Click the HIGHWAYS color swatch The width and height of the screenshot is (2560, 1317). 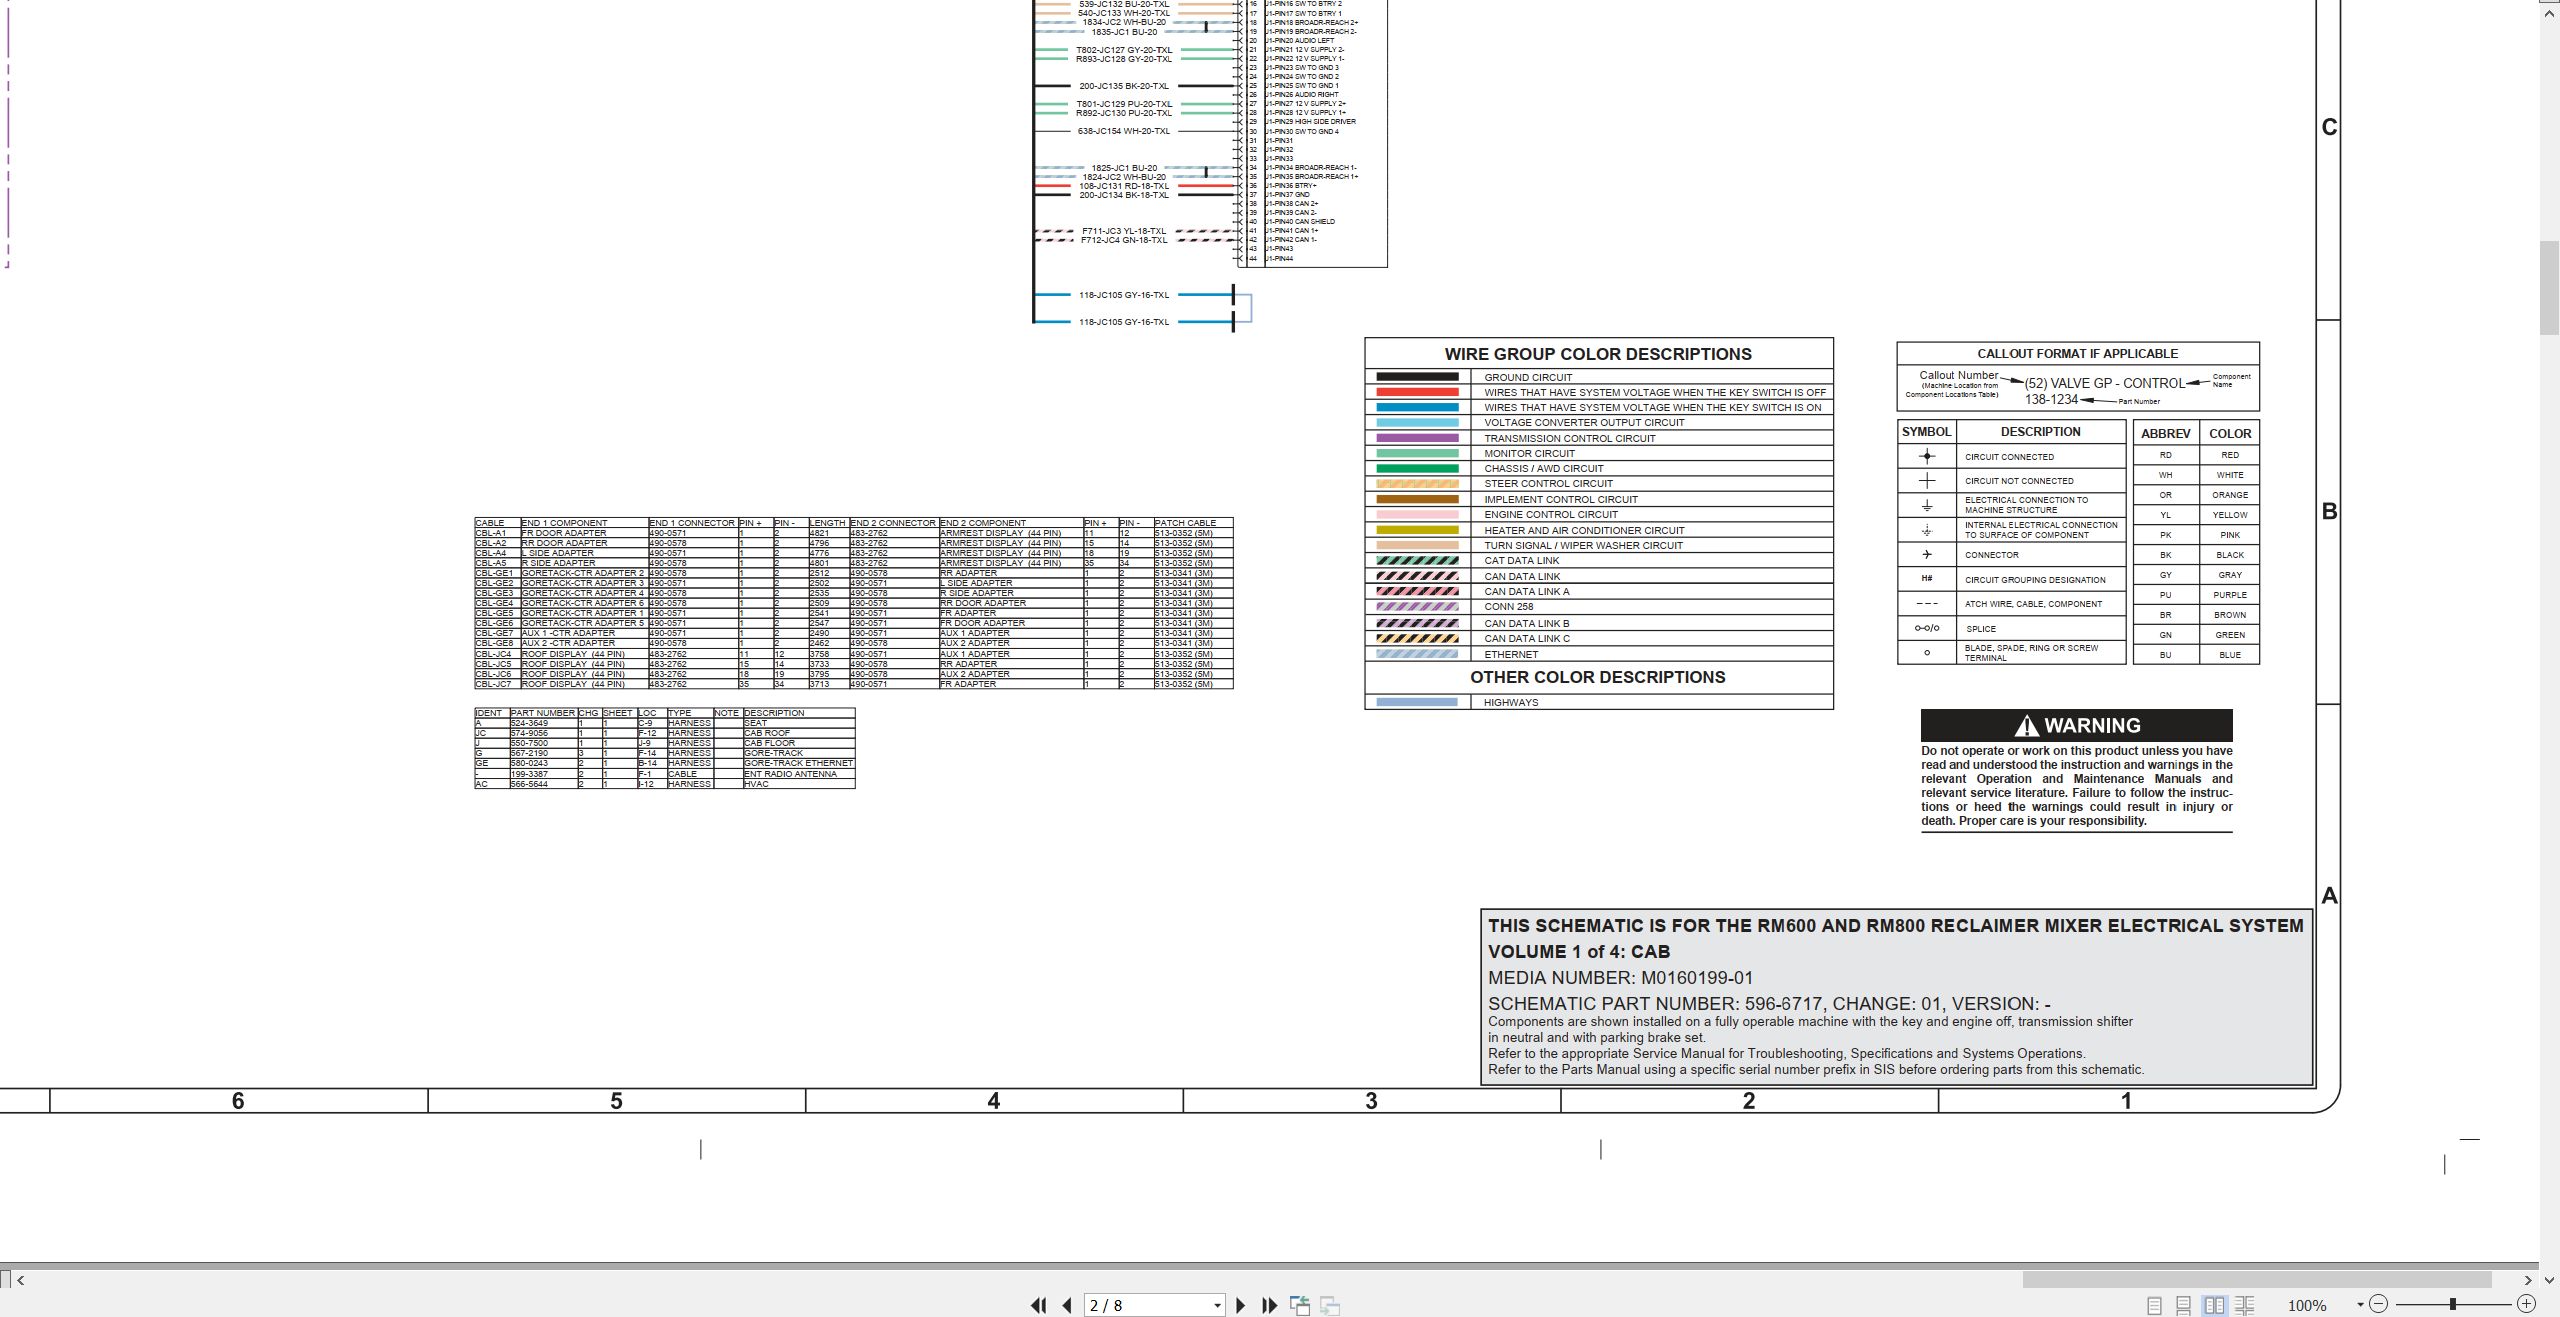(x=1417, y=702)
